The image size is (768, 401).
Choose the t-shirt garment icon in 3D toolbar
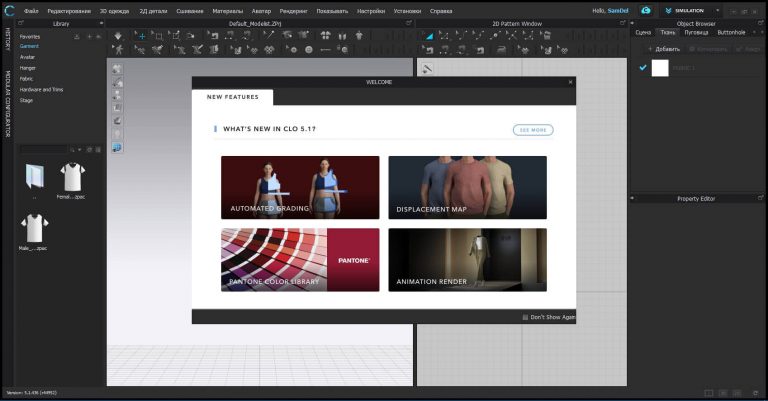click(359, 35)
